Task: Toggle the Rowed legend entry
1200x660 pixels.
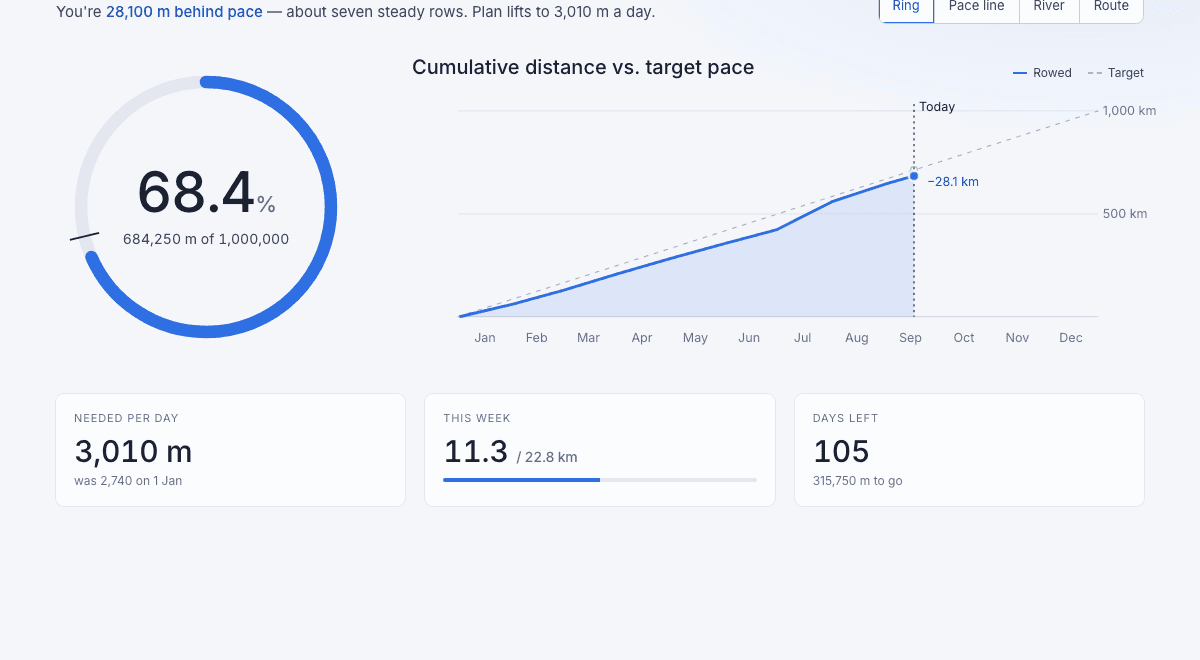Action: [1042, 73]
